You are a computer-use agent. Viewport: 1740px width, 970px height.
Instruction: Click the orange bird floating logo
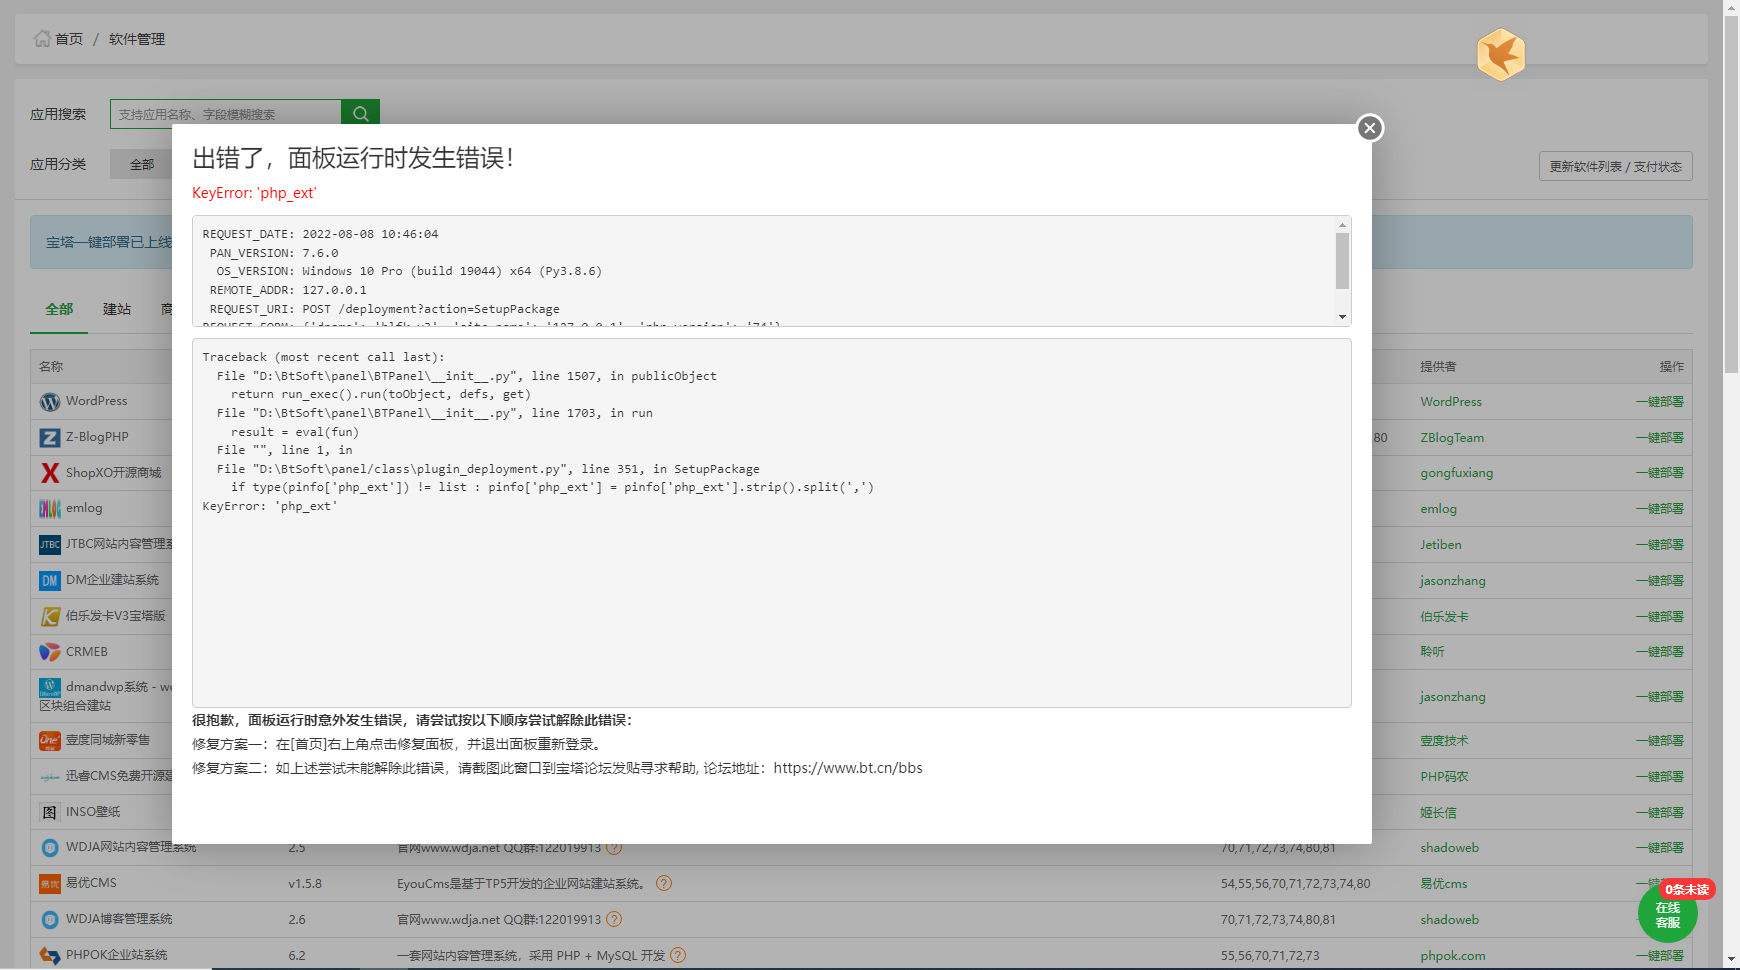coord(1500,54)
